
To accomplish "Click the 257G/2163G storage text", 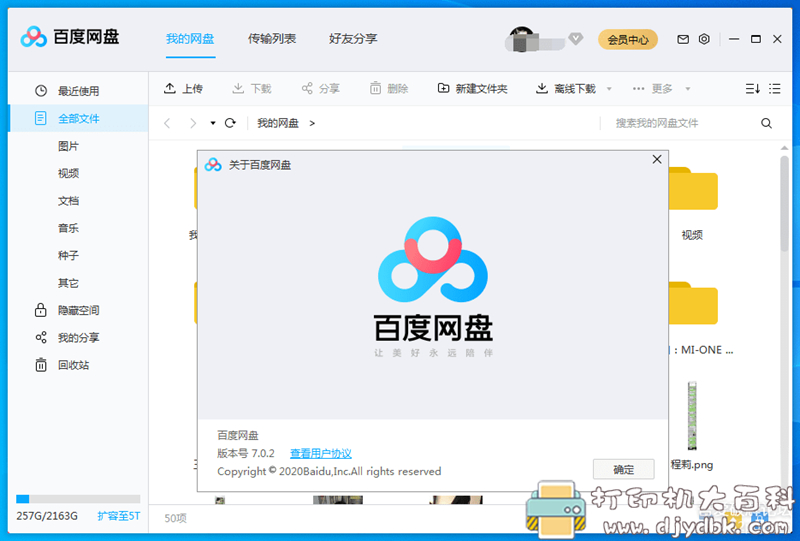I will coord(47,516).
